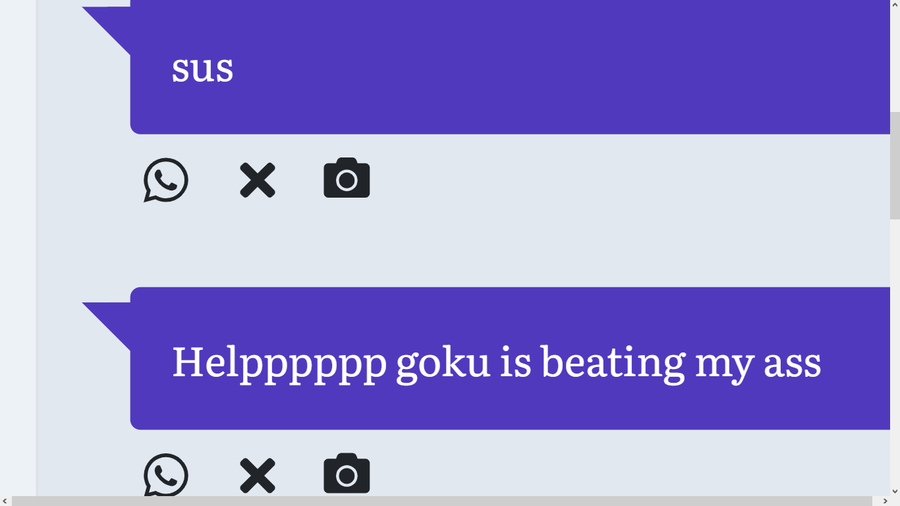Open the camera icon below the goku message
Screen dimensions: 900x506
[347, 474]
